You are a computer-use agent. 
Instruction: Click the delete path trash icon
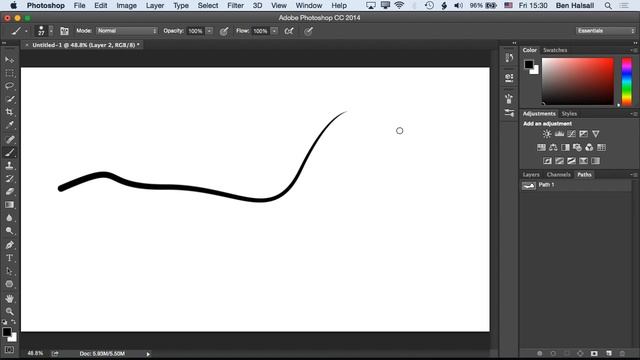click(622, 353)
